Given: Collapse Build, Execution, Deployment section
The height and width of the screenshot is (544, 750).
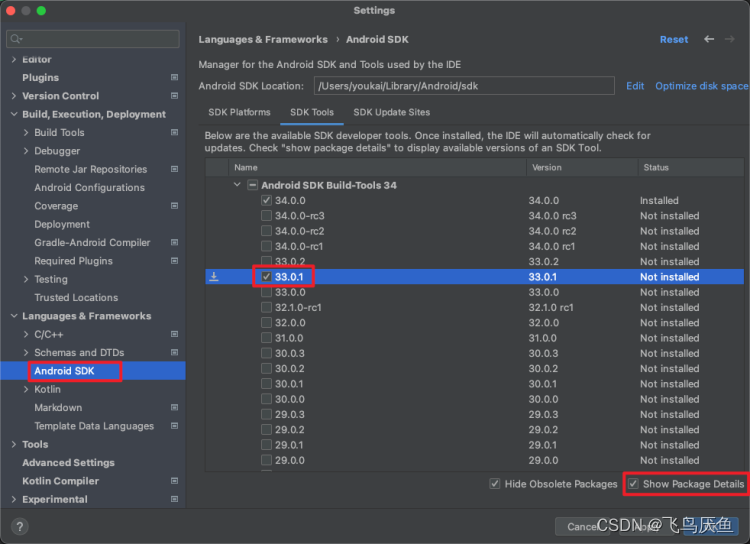Looking at the screenshot, I should tap(14, 114).
